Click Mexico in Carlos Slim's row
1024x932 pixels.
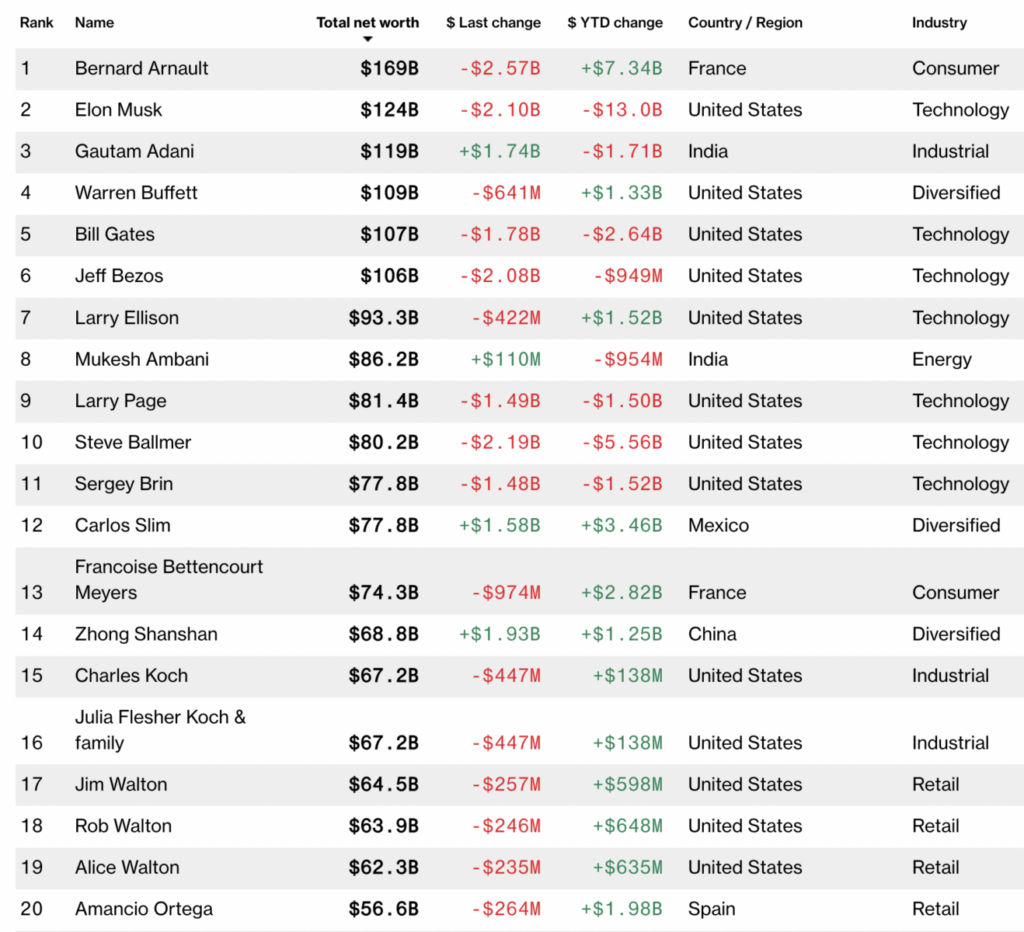pos(718,525)
